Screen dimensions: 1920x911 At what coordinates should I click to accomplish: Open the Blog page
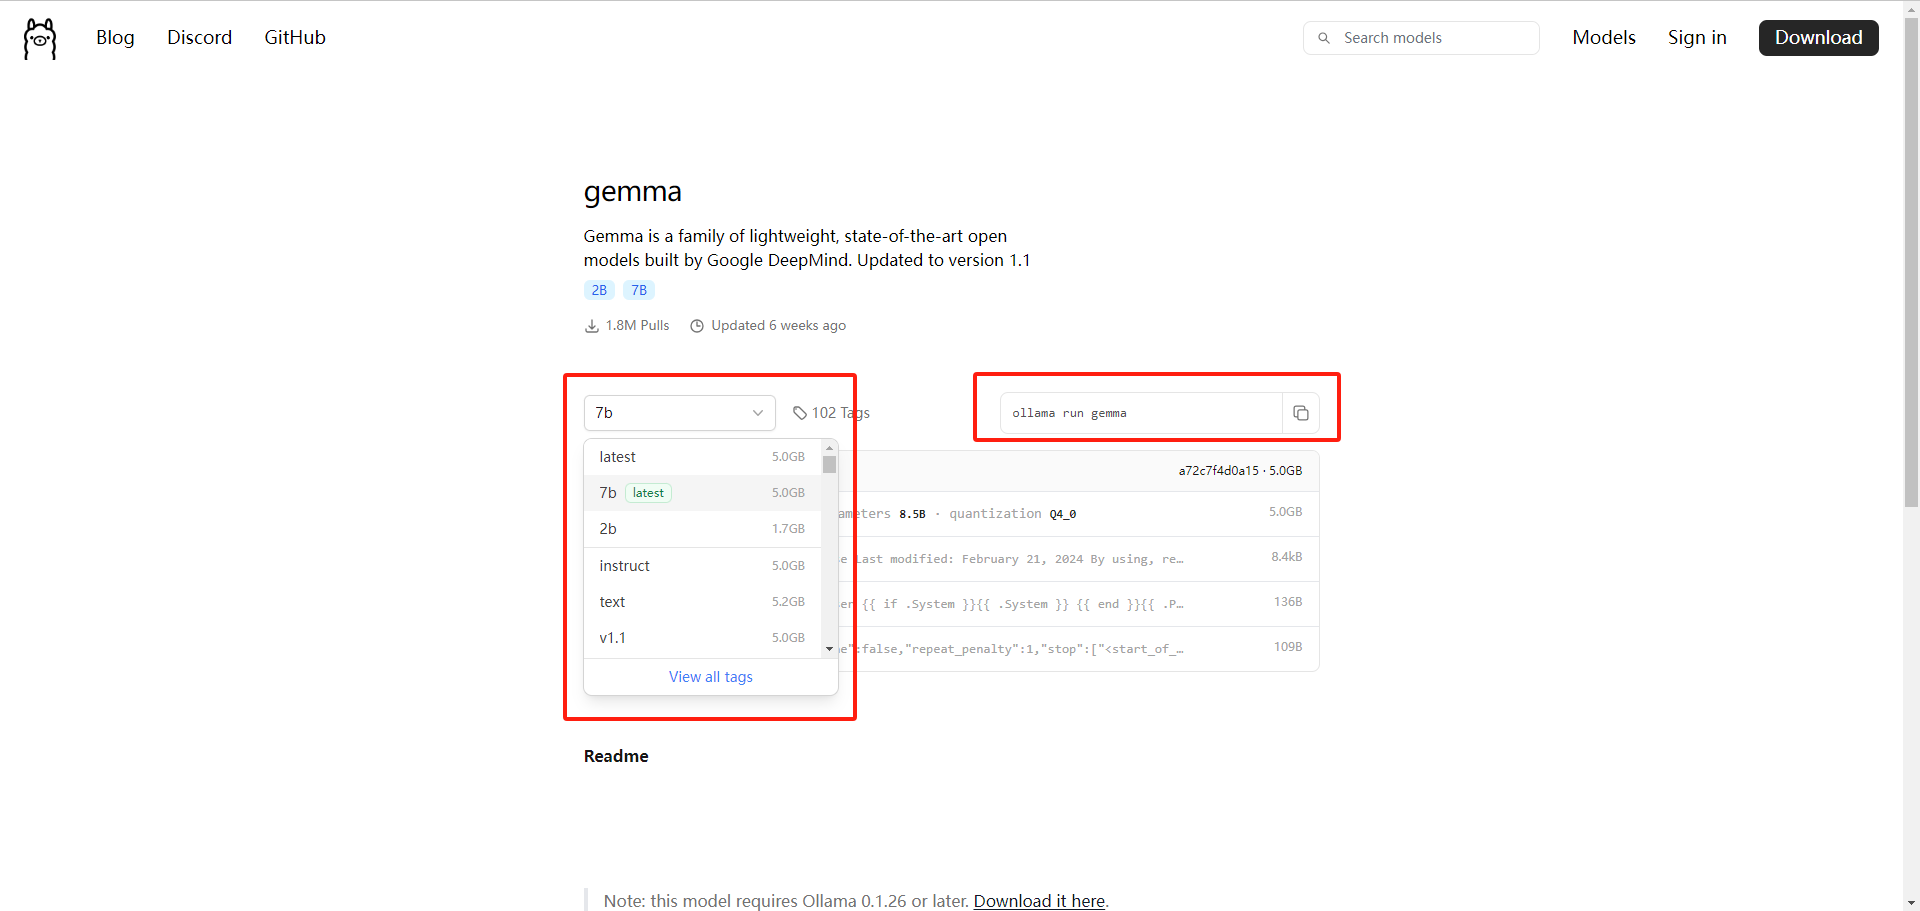tap(115, 37)
